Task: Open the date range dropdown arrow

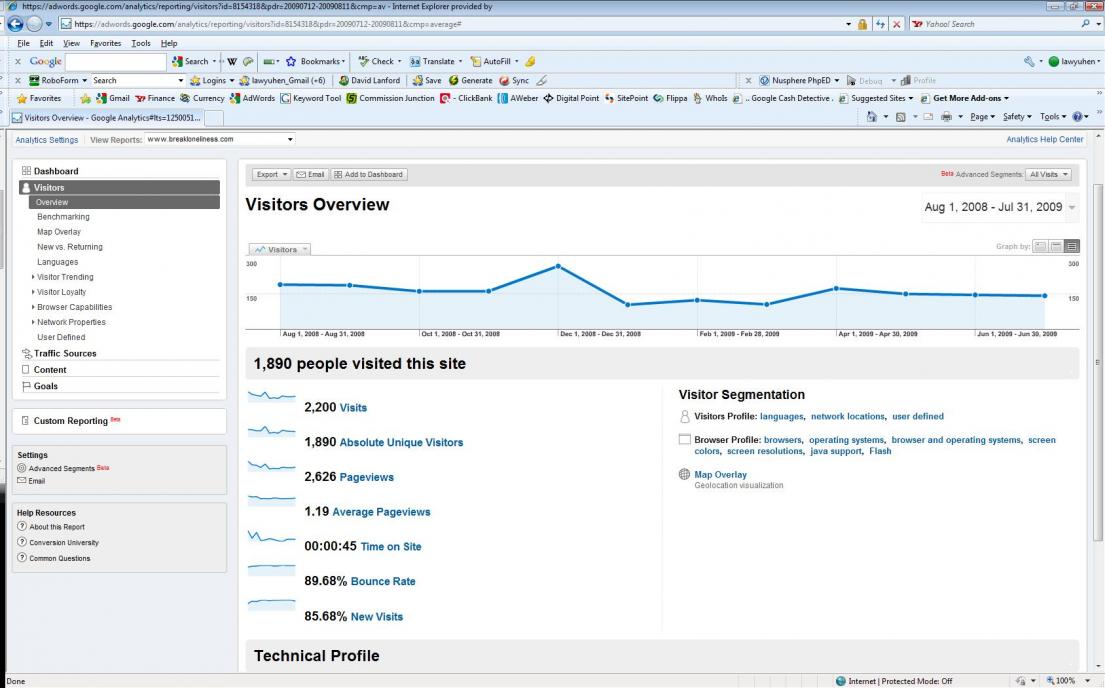Action: pyautogui.click(x=1072, y=207)
